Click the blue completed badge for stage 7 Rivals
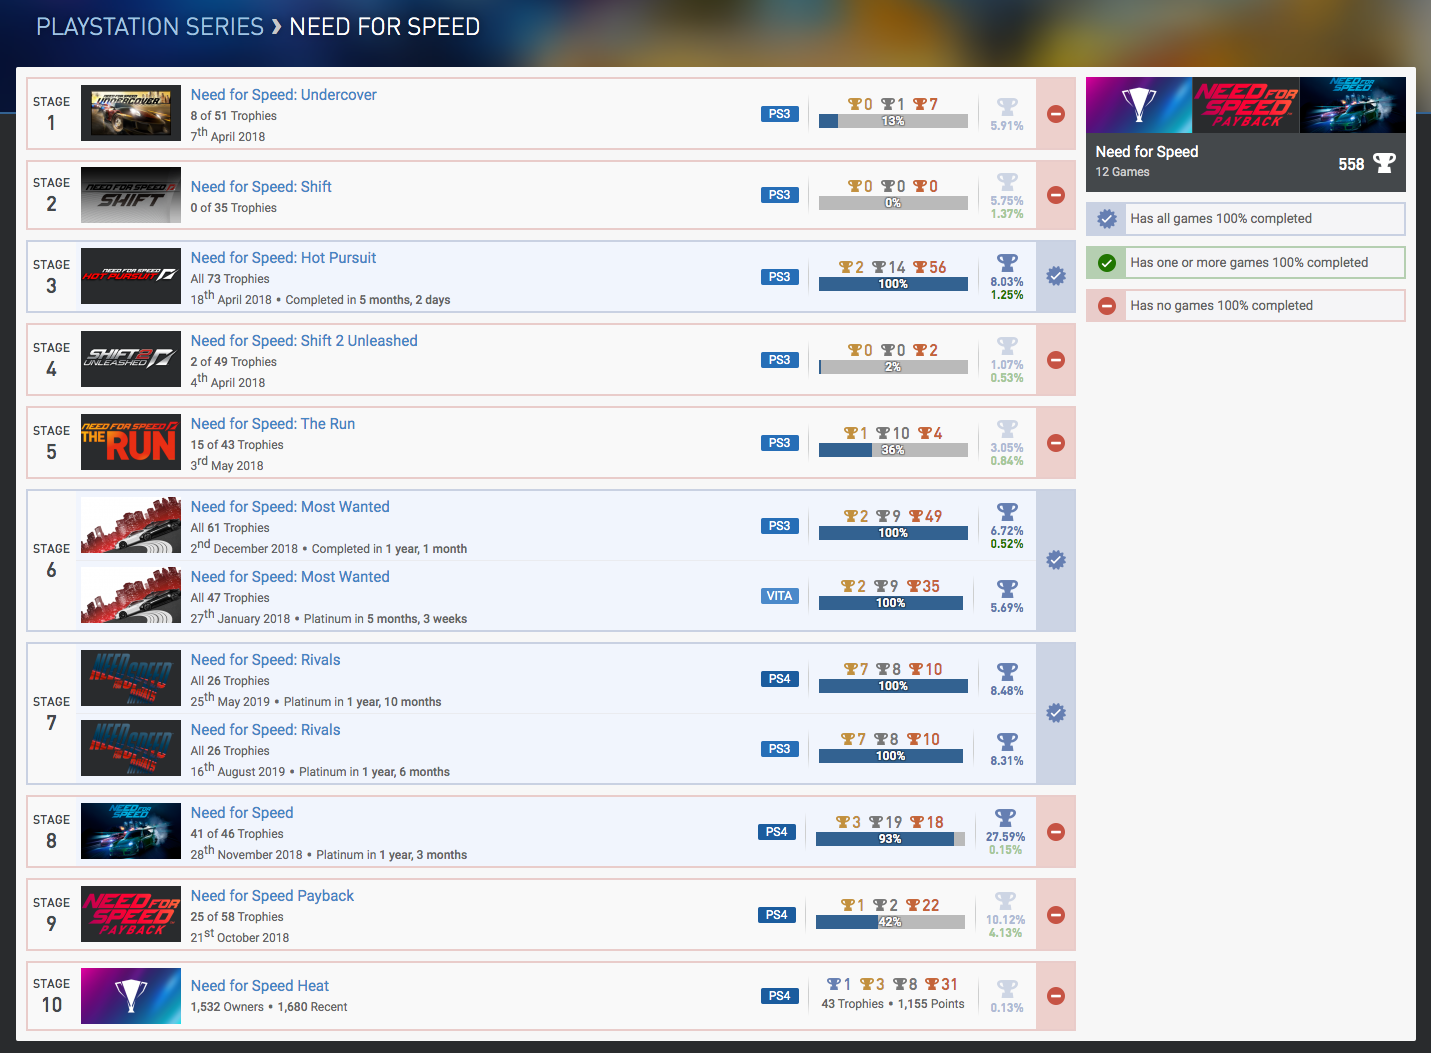Image resolution: width=1431 pixels, height=1053 pixels. [1056, 713]
